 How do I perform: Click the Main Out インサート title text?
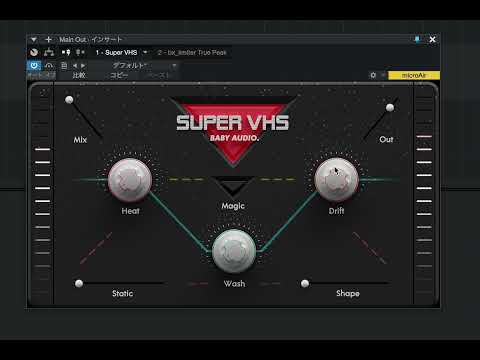click(91, 40)
